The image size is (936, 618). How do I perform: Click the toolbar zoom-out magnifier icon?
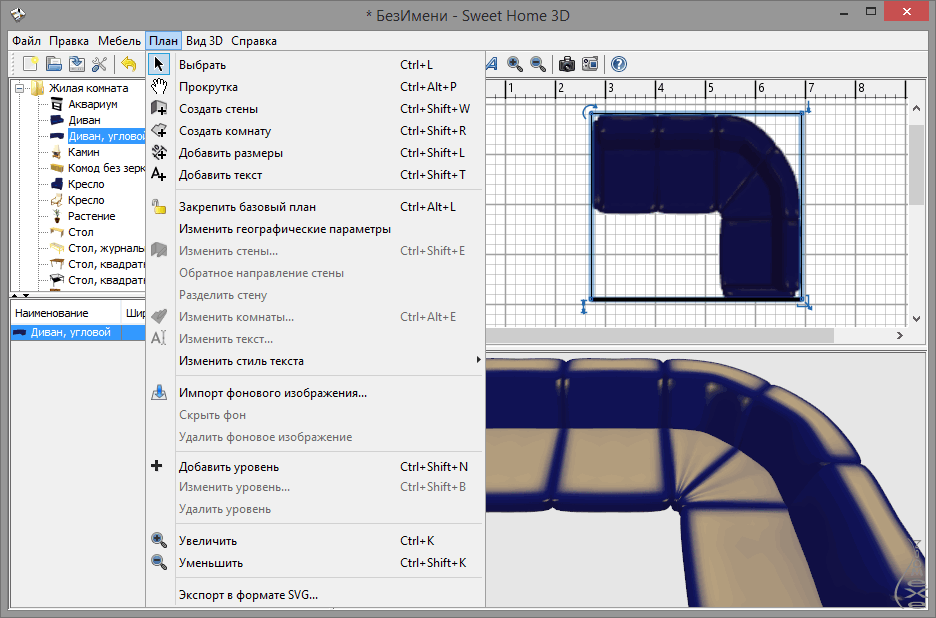click(x=538, y=64)
